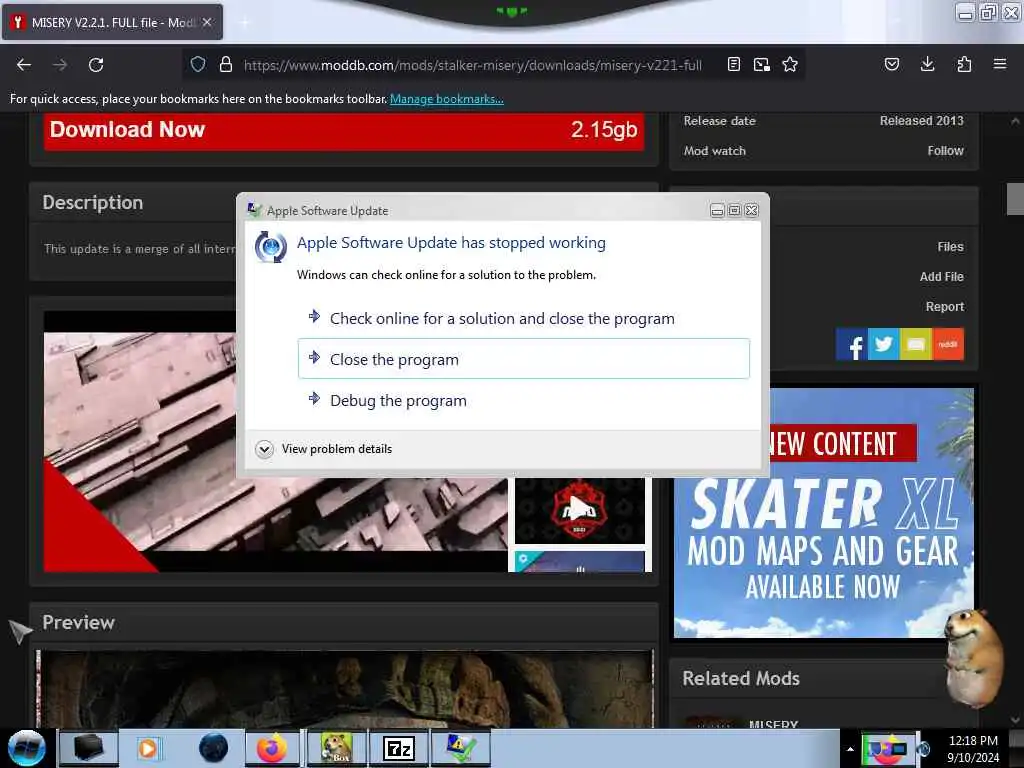This screenshot has height=768, width=1024.
Task: Select the MISERY V2.2.1 browser tab
Action: pyautogui.click(x=112, y=22)
